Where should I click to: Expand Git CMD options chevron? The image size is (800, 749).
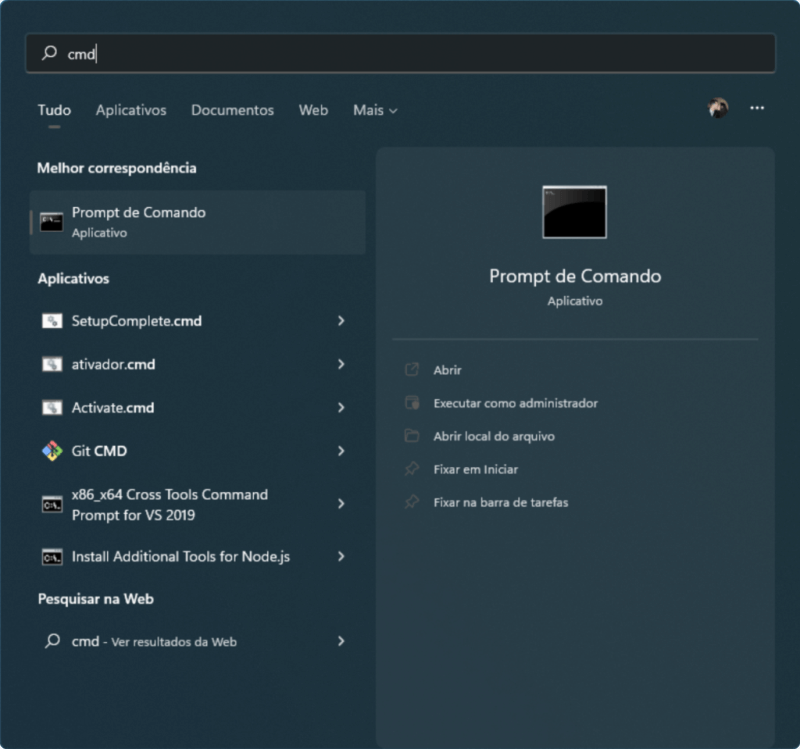tap(341, 451)
